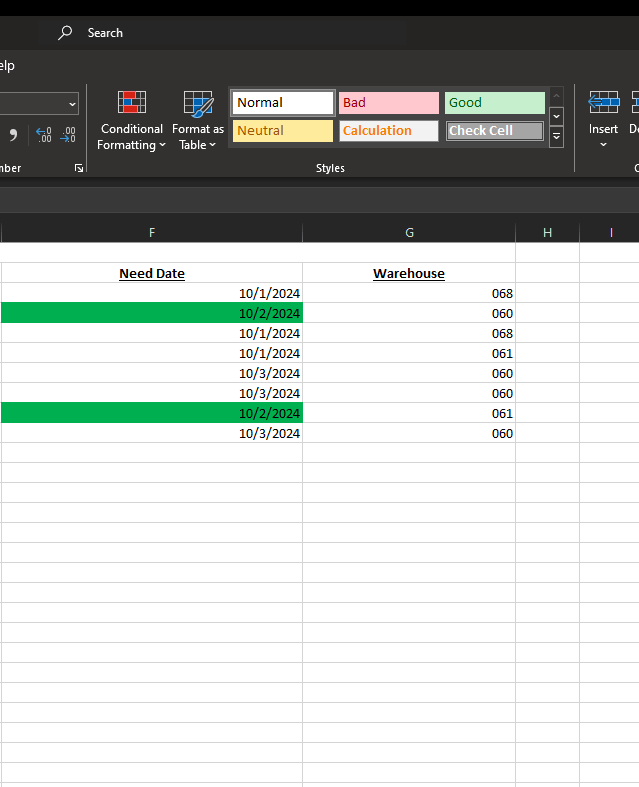This screenshot has height=787, width=639.
Task: Apply the Good cell style
Action: pos(494,103)
